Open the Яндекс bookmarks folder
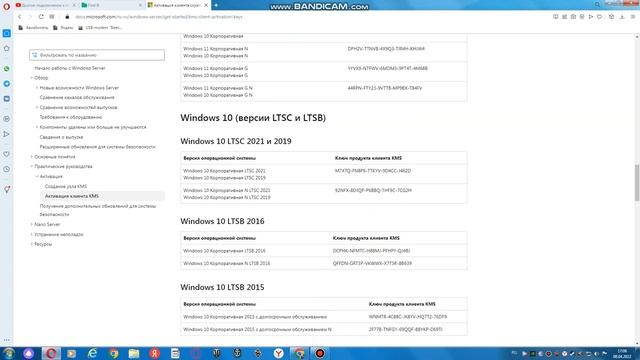This screenshot has height=360, width=640. point(63,28)
